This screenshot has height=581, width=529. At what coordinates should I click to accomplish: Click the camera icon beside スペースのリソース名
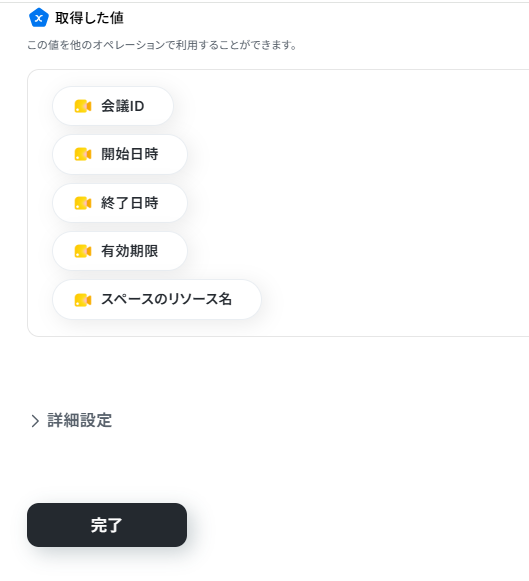(x=83, y=300)
